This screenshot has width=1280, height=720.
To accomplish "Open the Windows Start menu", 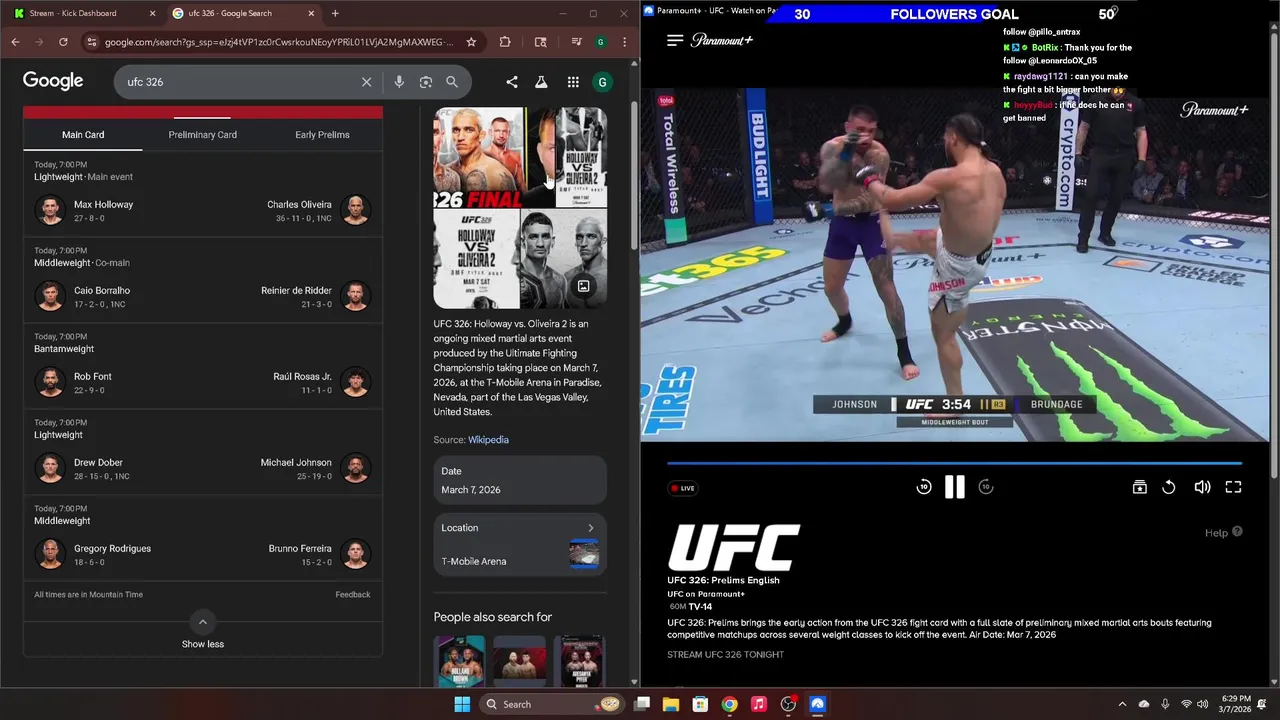I will [462, 704].
